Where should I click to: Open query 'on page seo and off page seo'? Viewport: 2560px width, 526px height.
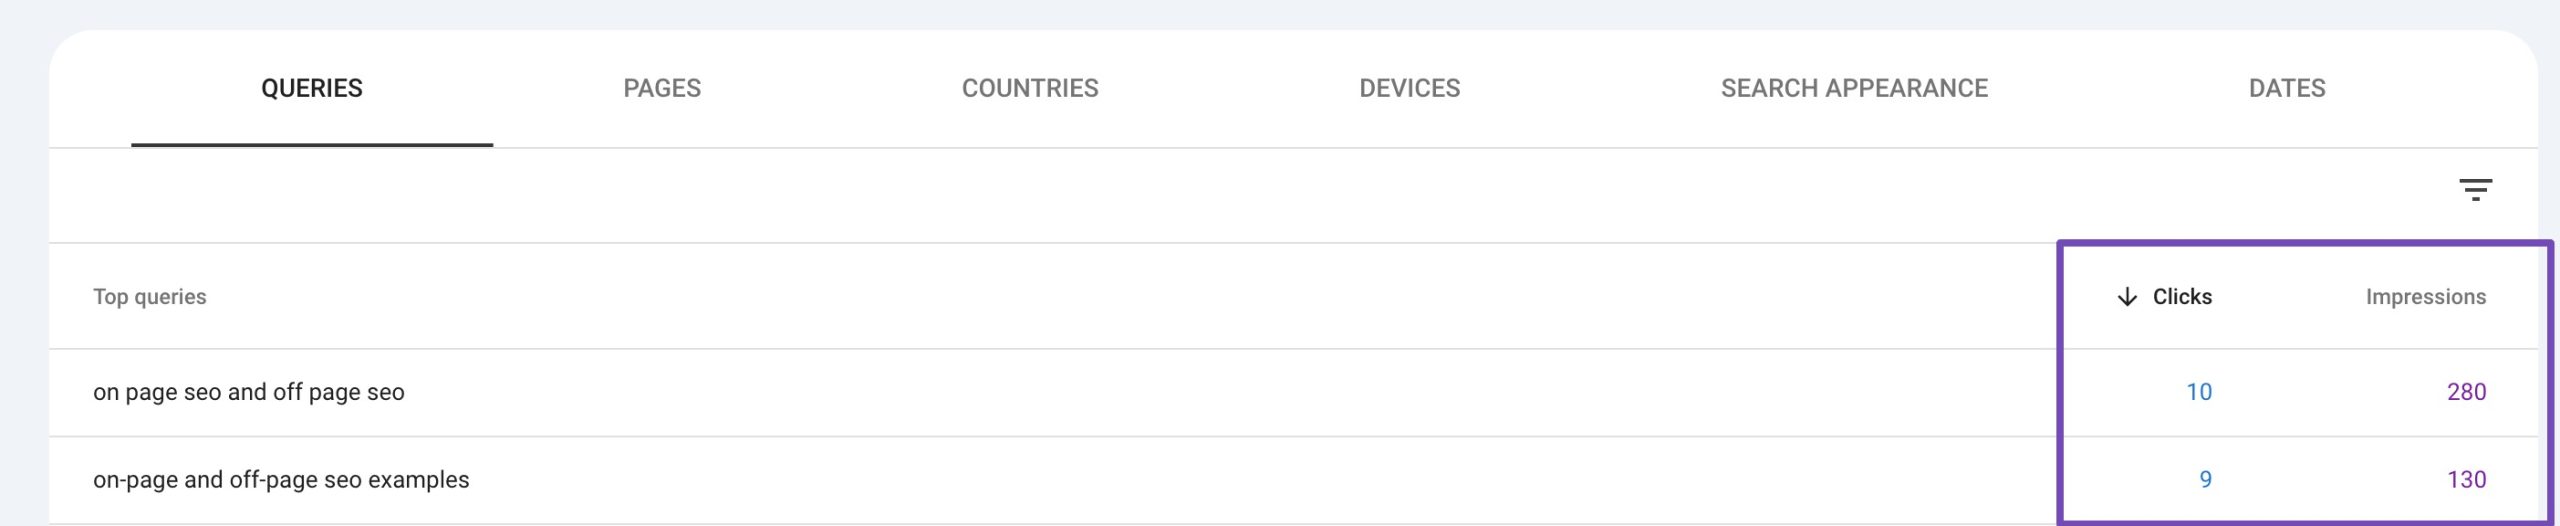click(x=249, y=392)
